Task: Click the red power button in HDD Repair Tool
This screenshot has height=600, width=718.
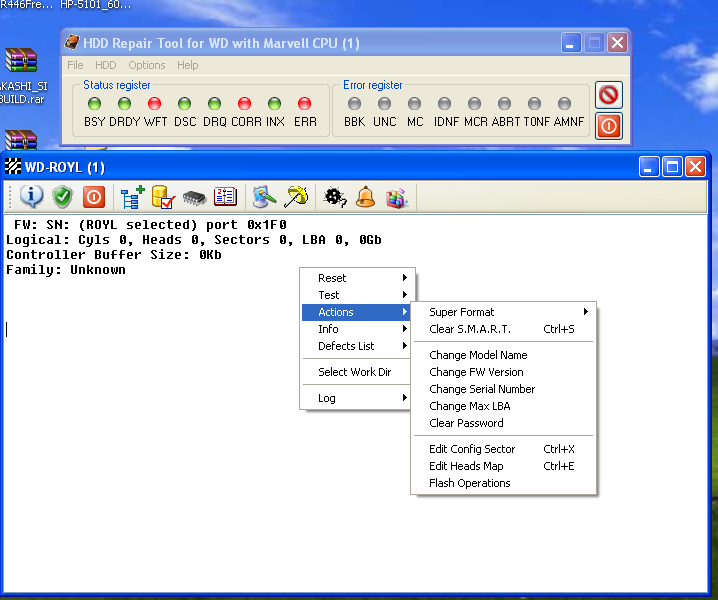Action: pyautogui.click(x=609, y=125)
